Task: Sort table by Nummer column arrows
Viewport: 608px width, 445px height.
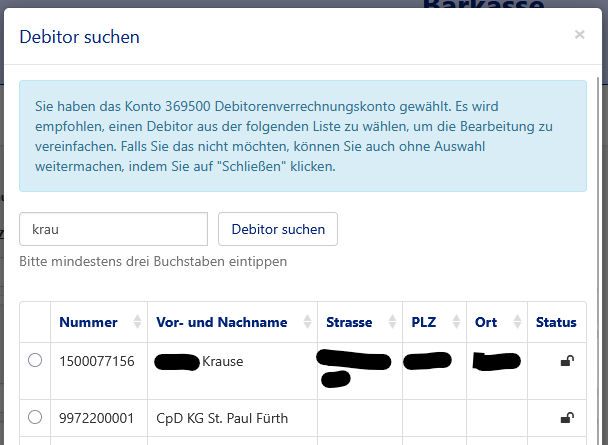Action: click(138, 322)
